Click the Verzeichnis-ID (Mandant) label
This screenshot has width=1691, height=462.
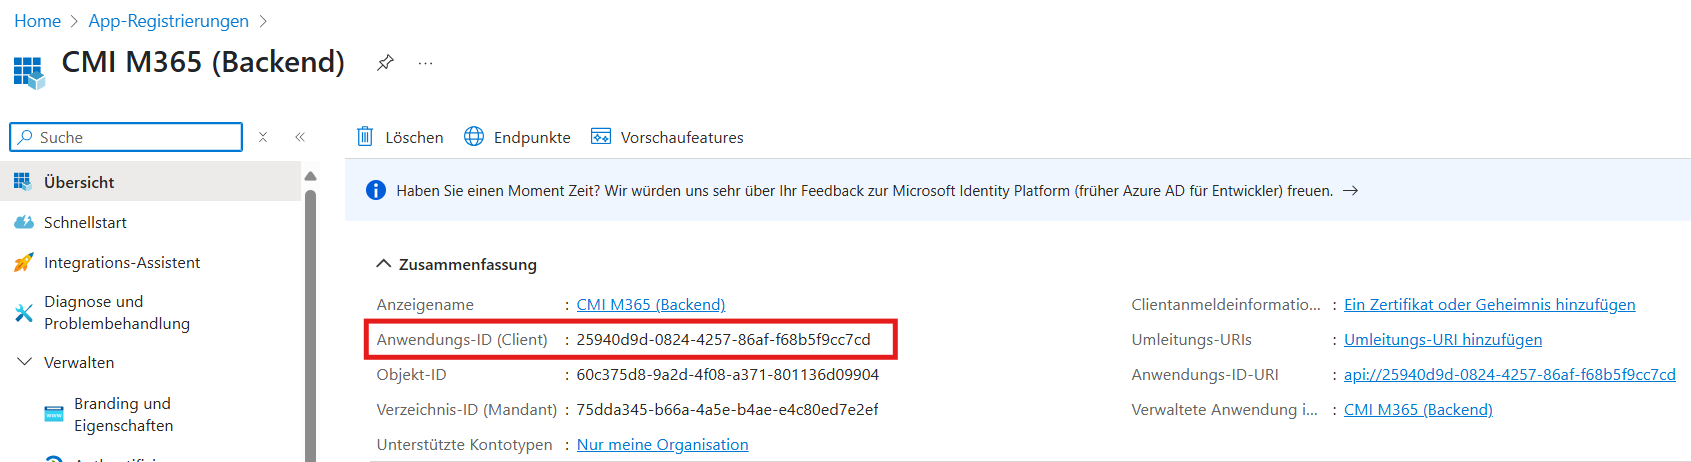coord(467,409)
